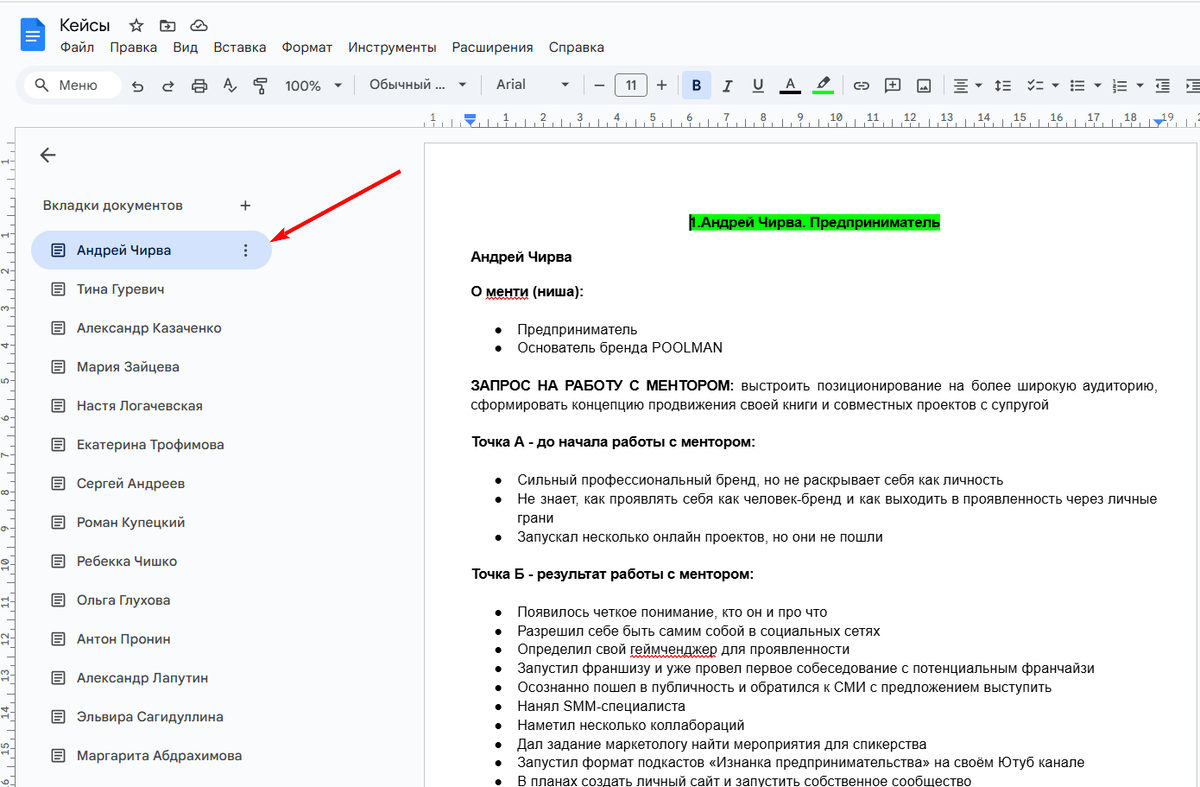Open the Формат menu
The image size is (1200, 787).
[x=307, y=47]
